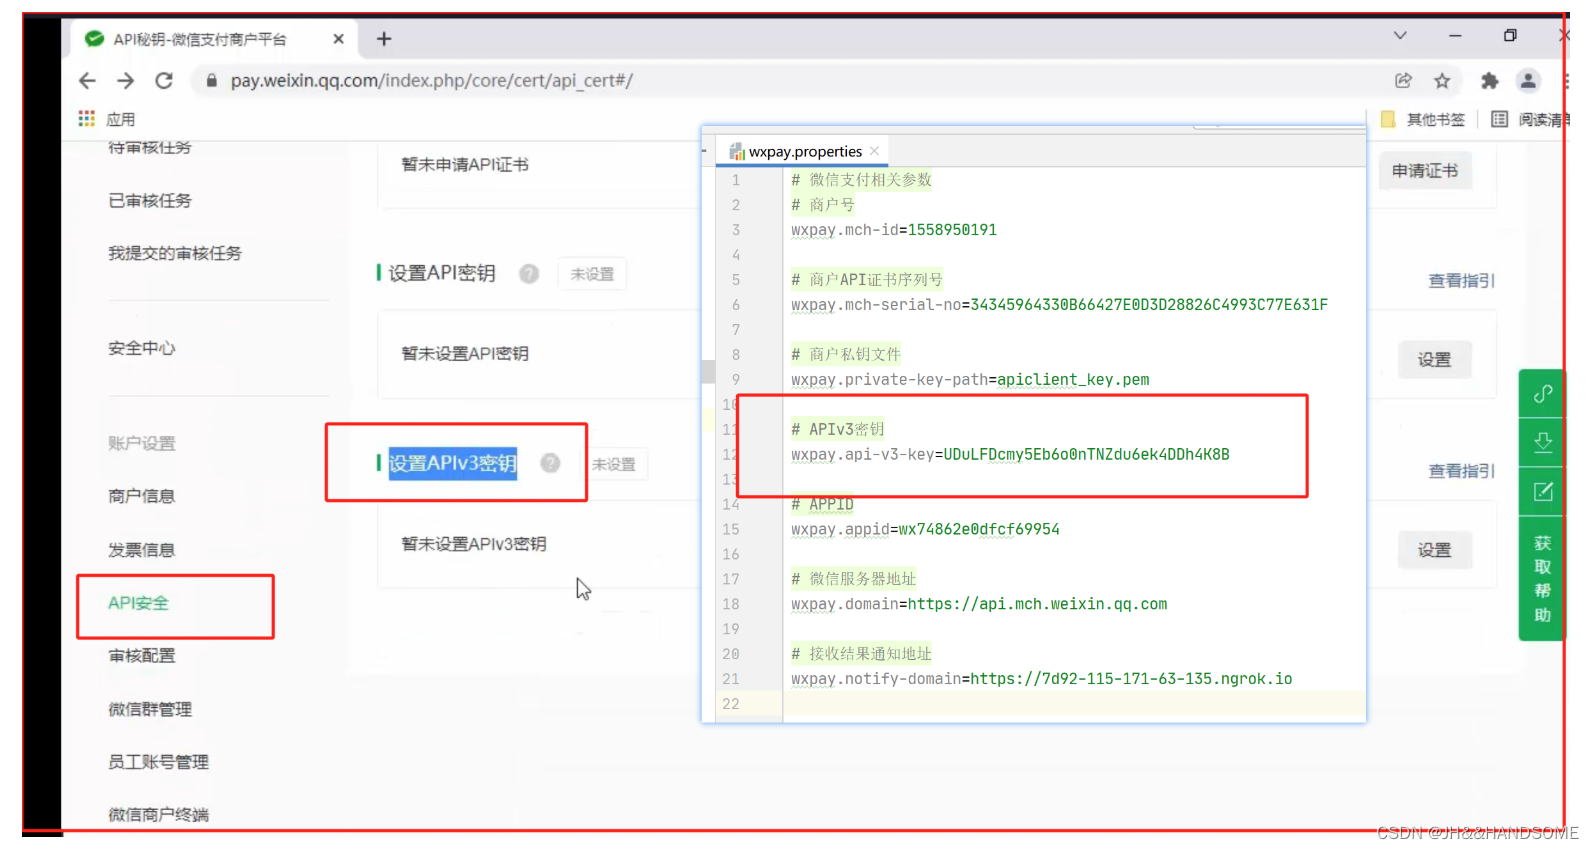This screenshot has height=849, width=1594.
Task: Click 设置 button for API密钥
Action: (1434, 360)
